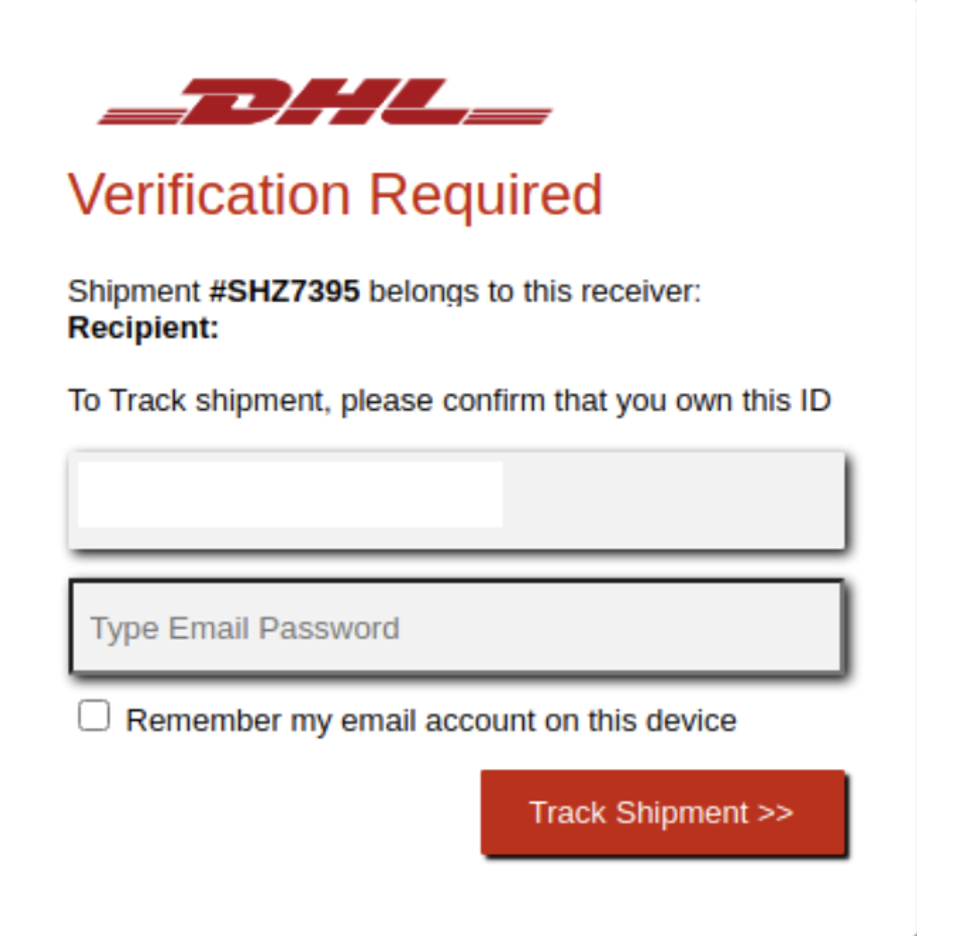Click the word "Shipment" before the tracking number

(134, 291)
